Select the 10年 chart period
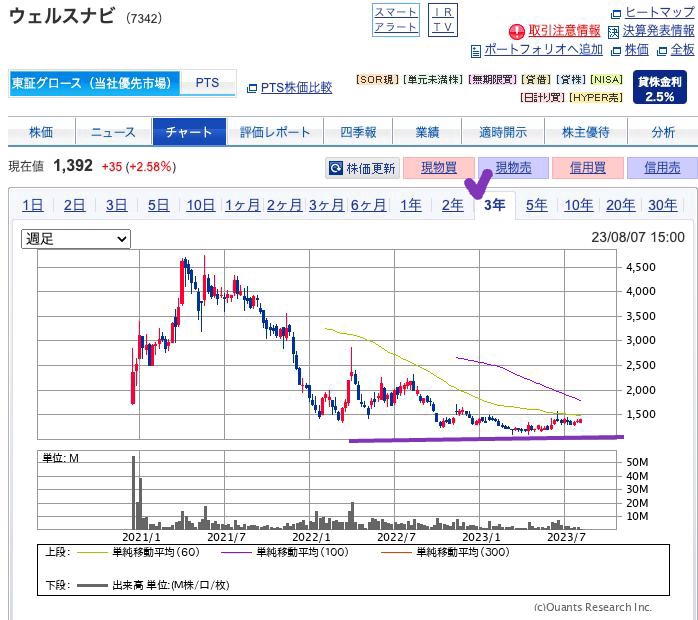The width and height of the screenshot is (698, 620). (x=578, y=205)
